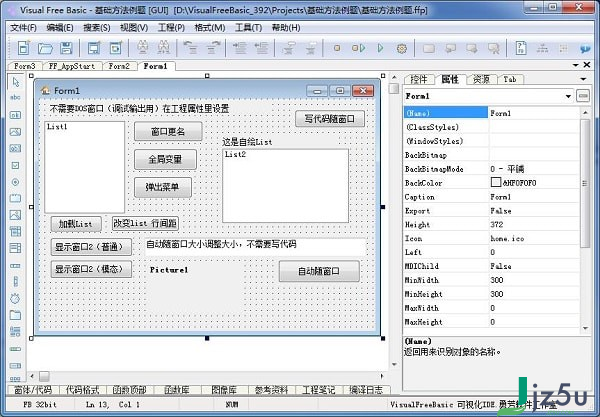Click the designer horizontal scrollbar left arrow
This screenshot has height=417, width=600.
[32, 376]
